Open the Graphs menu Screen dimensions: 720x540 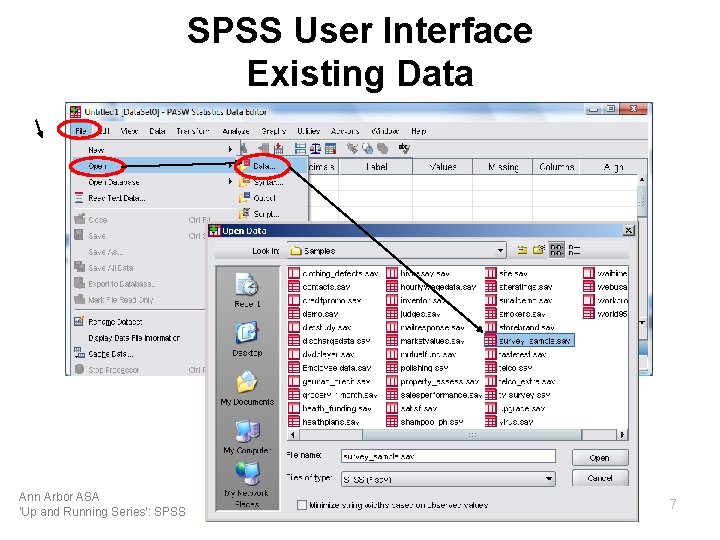click(x=274, y=131)
